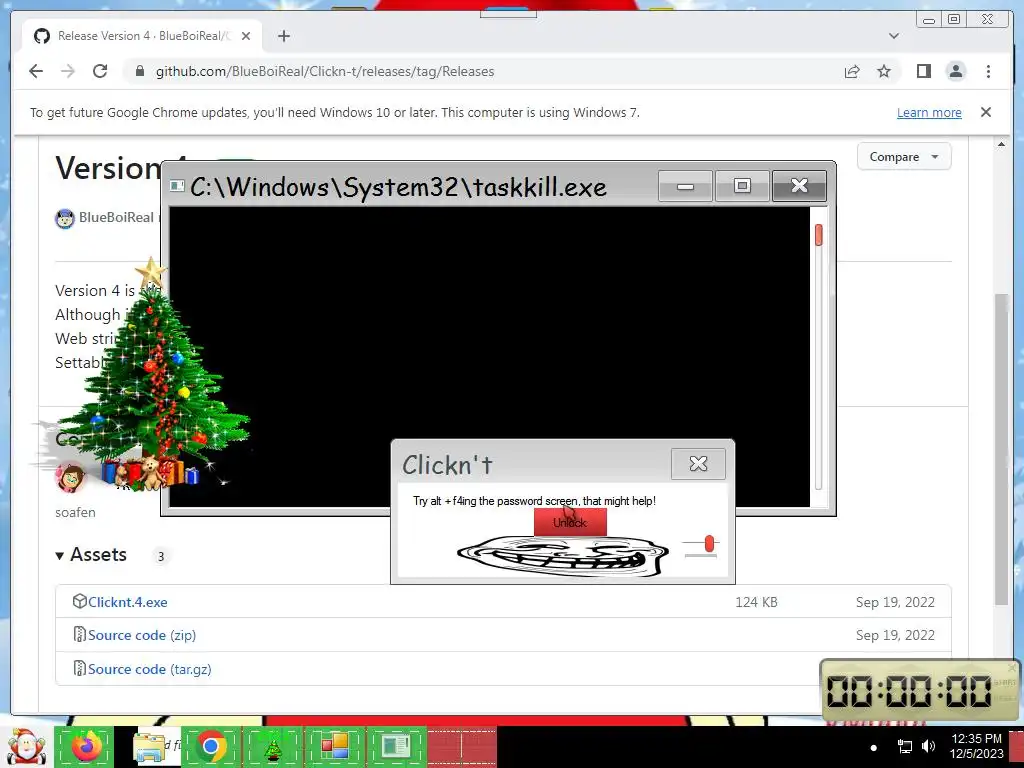Open the Chrome profile avatar menu

tap(955, 71)
